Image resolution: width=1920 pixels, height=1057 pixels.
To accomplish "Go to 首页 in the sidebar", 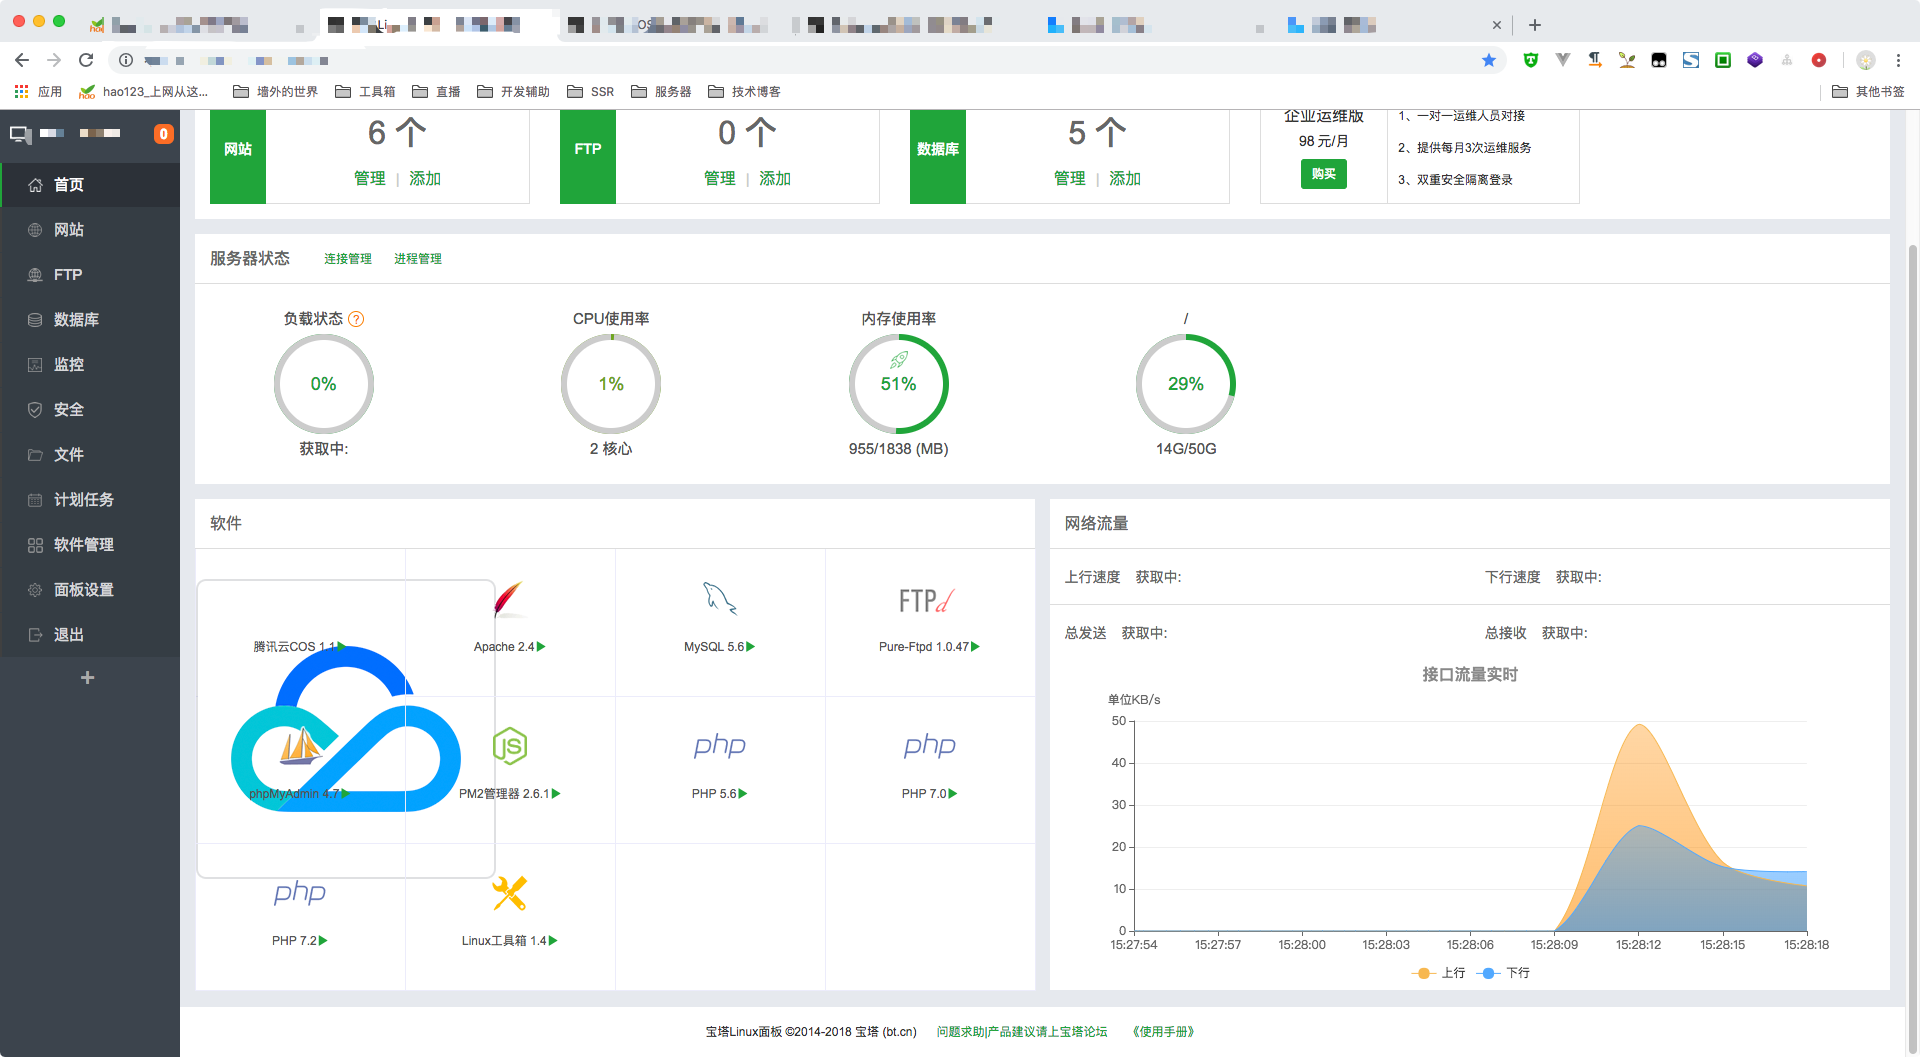I will tap(90, 185).
